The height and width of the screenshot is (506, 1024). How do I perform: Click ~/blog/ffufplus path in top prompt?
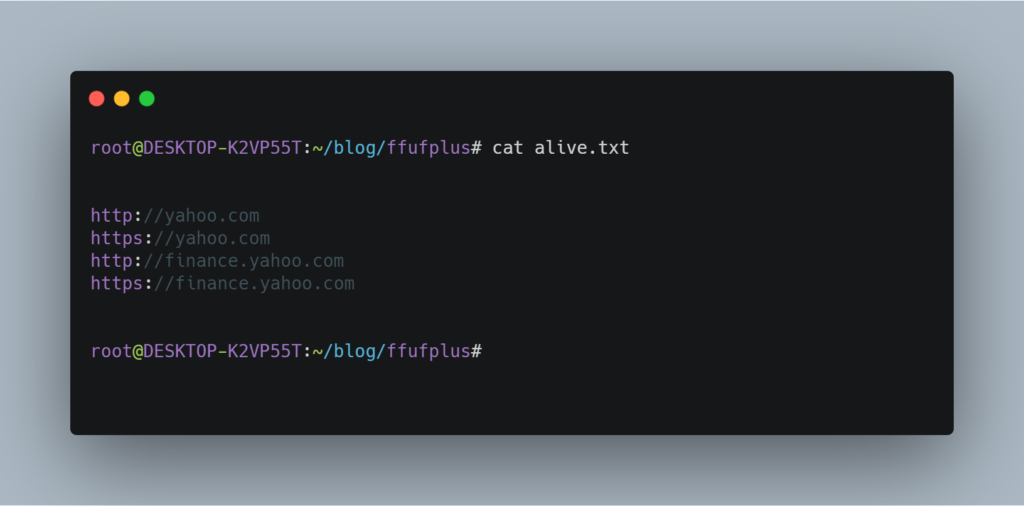[391, 148]
